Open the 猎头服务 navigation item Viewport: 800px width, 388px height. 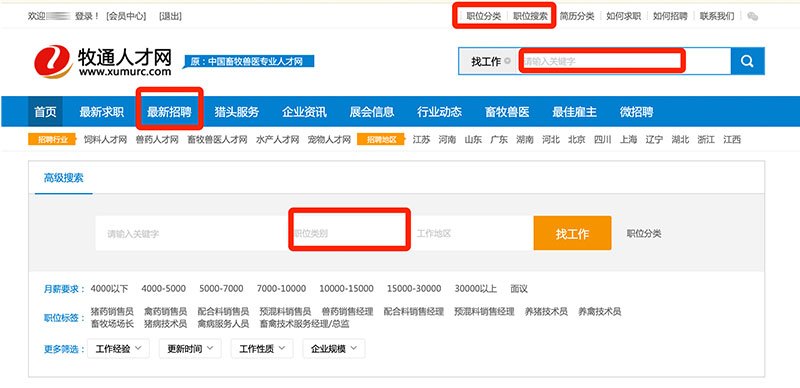pyautogui.click(x=237, y=112)
